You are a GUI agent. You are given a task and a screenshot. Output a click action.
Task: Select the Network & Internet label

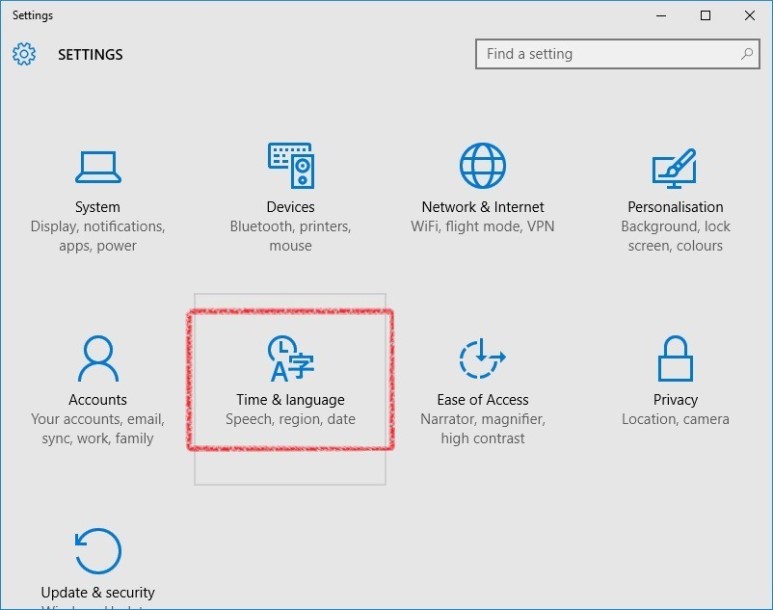[483, 207]
